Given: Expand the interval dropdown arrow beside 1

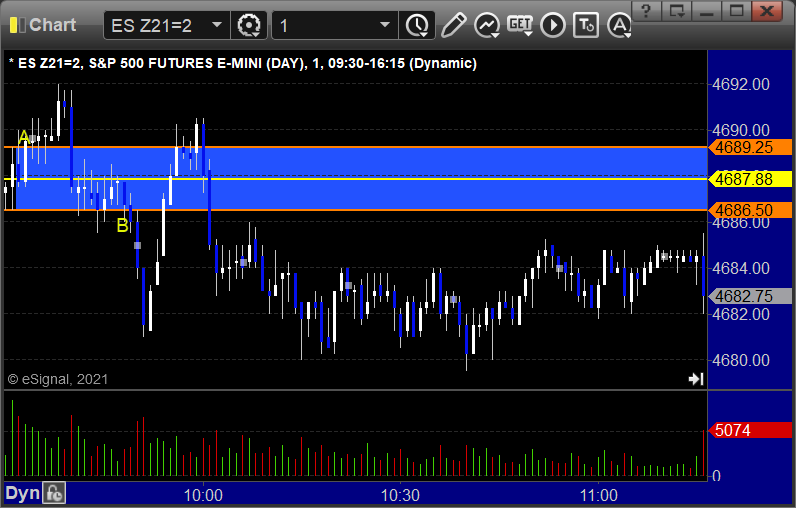Looking at the screenshot, I should 385,24.
